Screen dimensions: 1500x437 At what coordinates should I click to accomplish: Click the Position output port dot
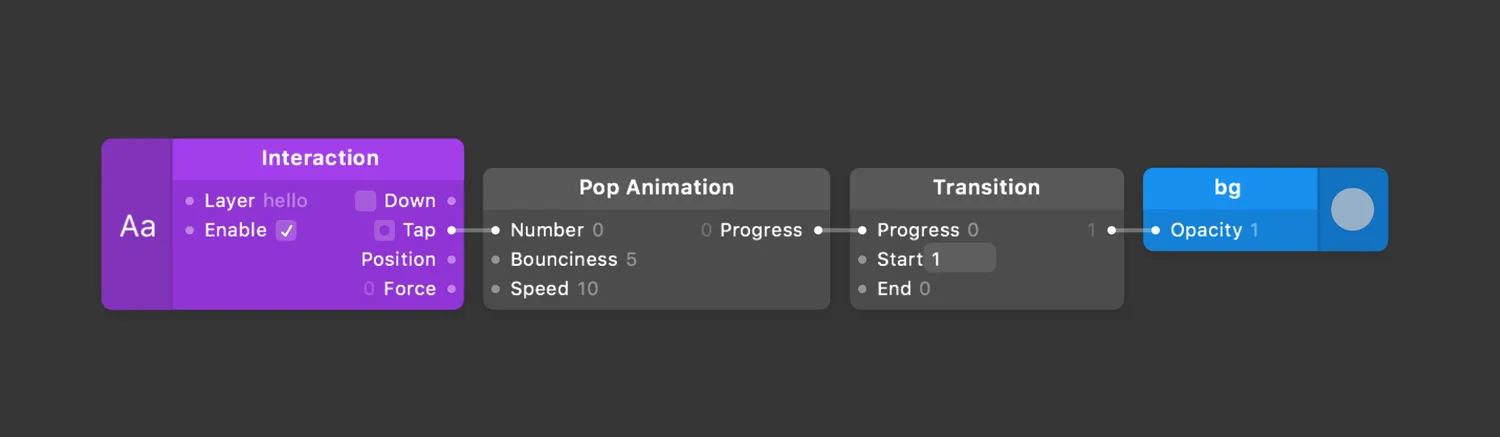pyautogui.click(x=451, y=259)
